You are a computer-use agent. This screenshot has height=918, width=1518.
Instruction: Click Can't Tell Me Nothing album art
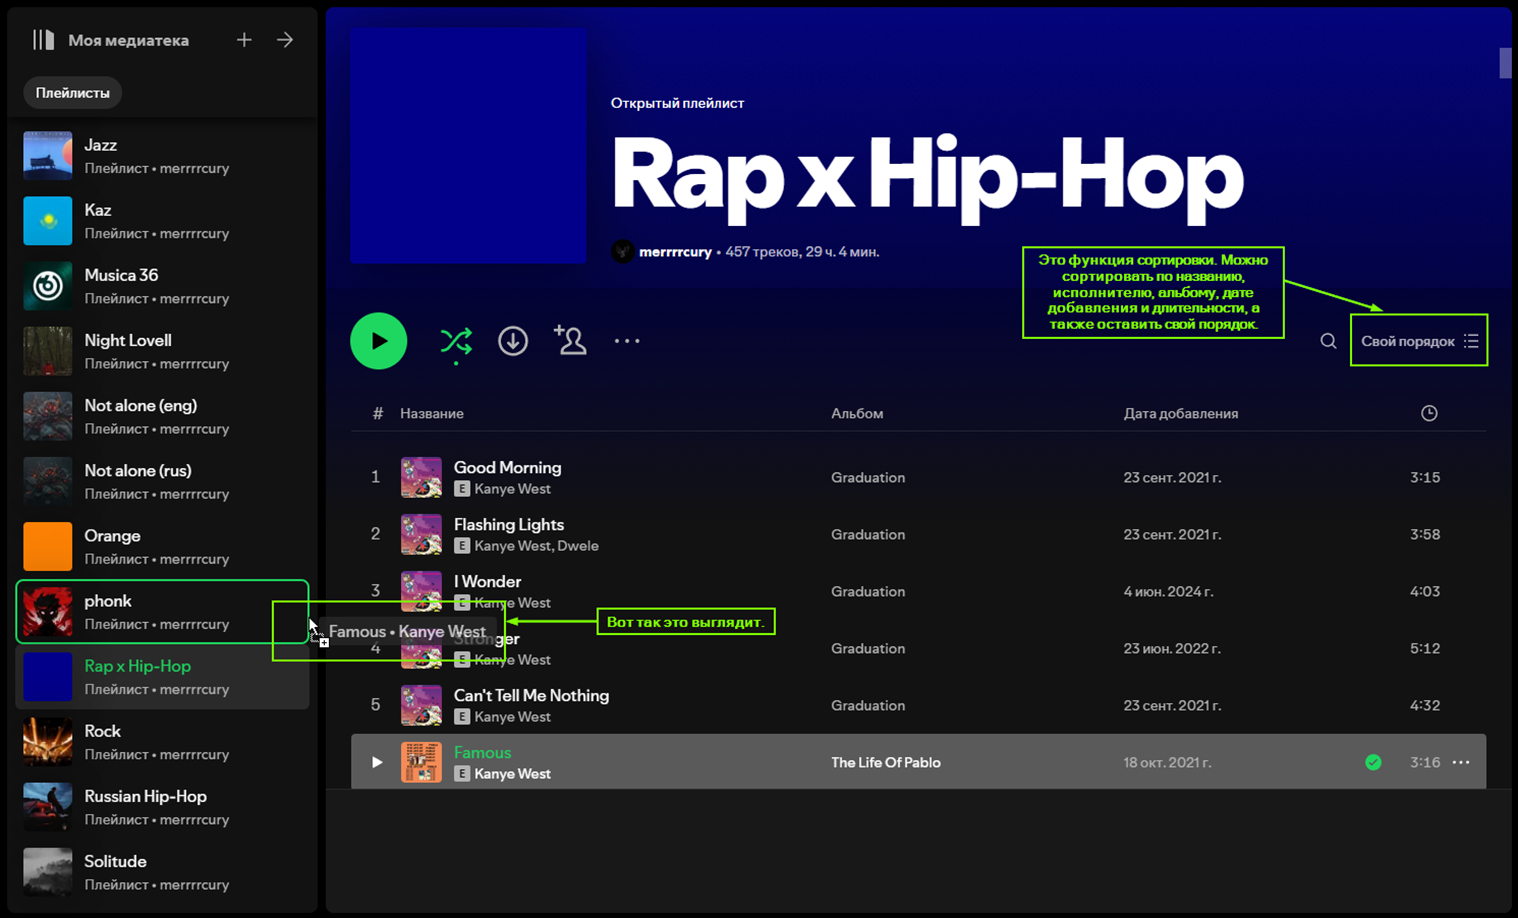pyautogui.click(x=421, y=705)
